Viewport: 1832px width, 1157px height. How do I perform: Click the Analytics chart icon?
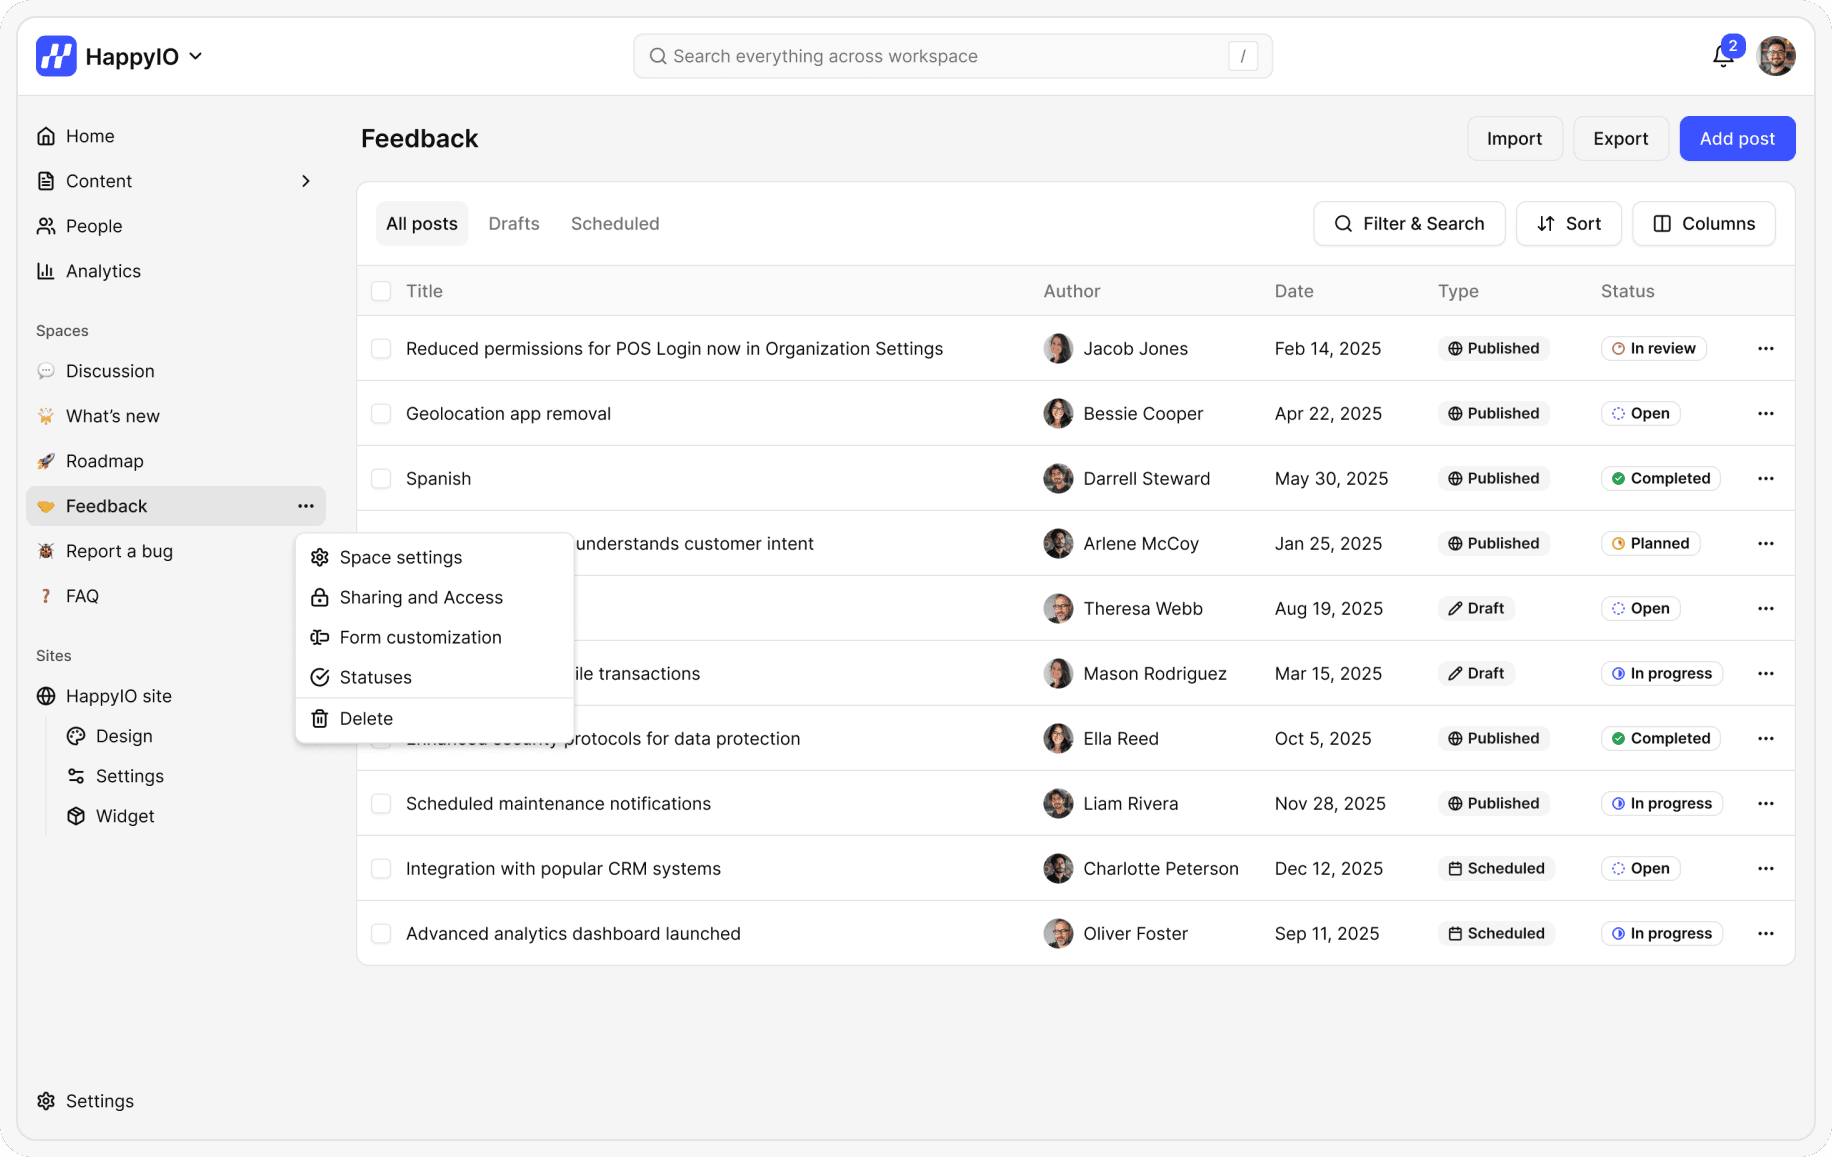(x=46, y=271)
